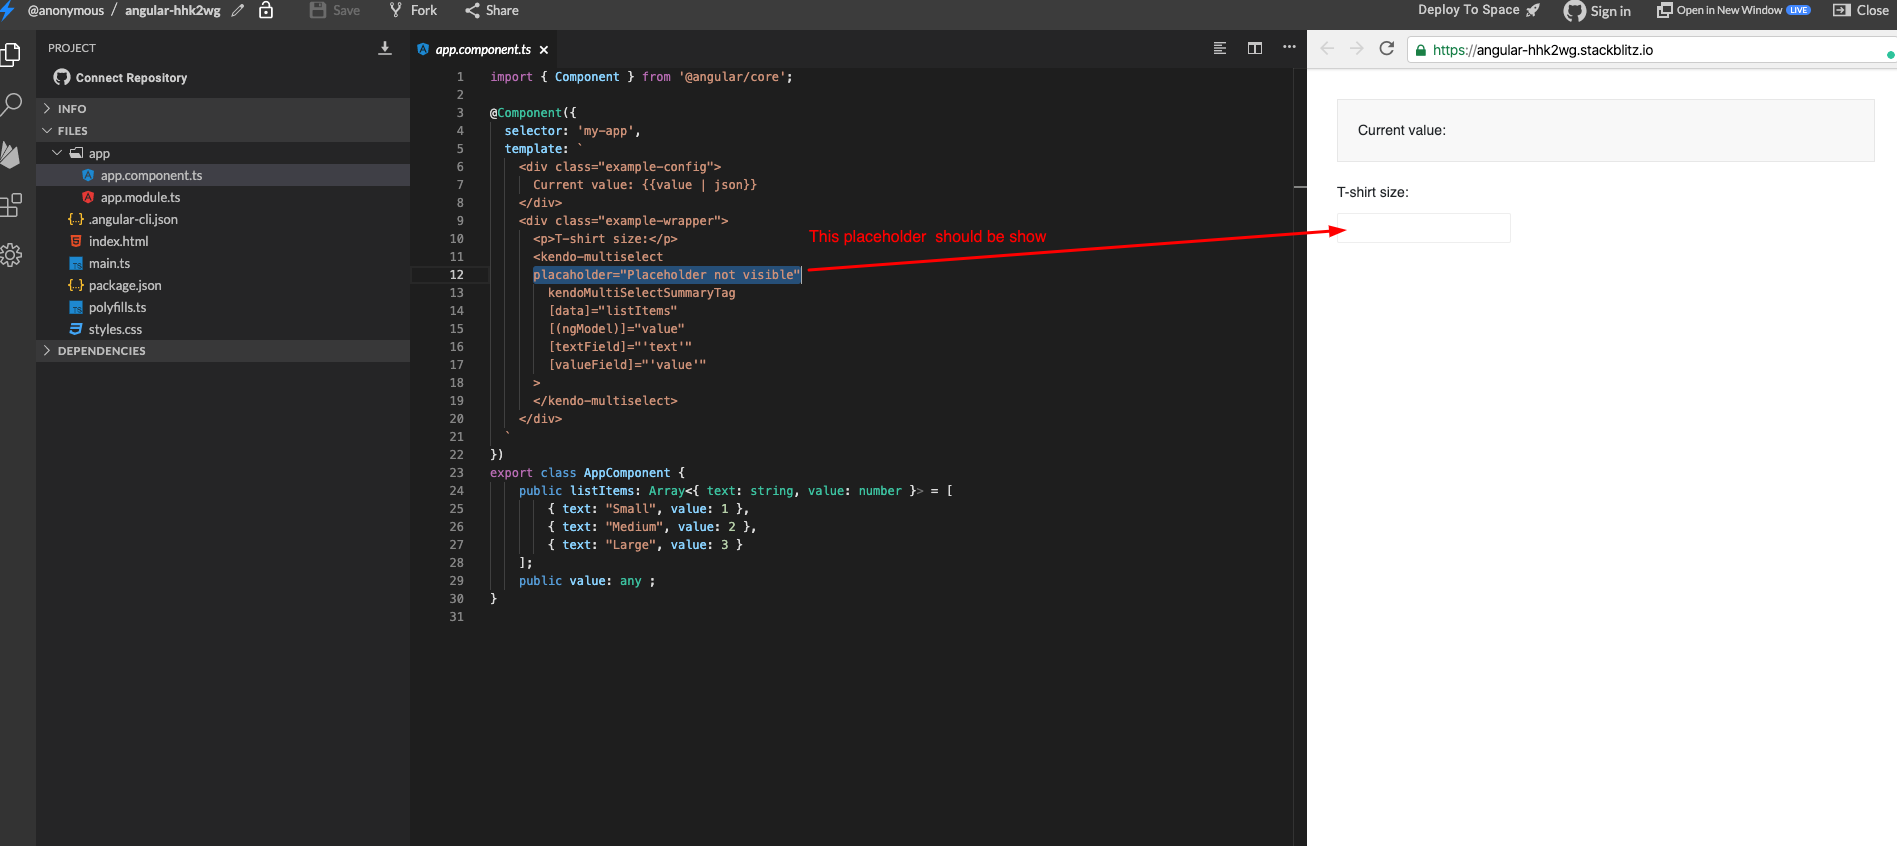
Task: Click the 'T-shirt size:' preview label
Action: tap(1372, 192)
